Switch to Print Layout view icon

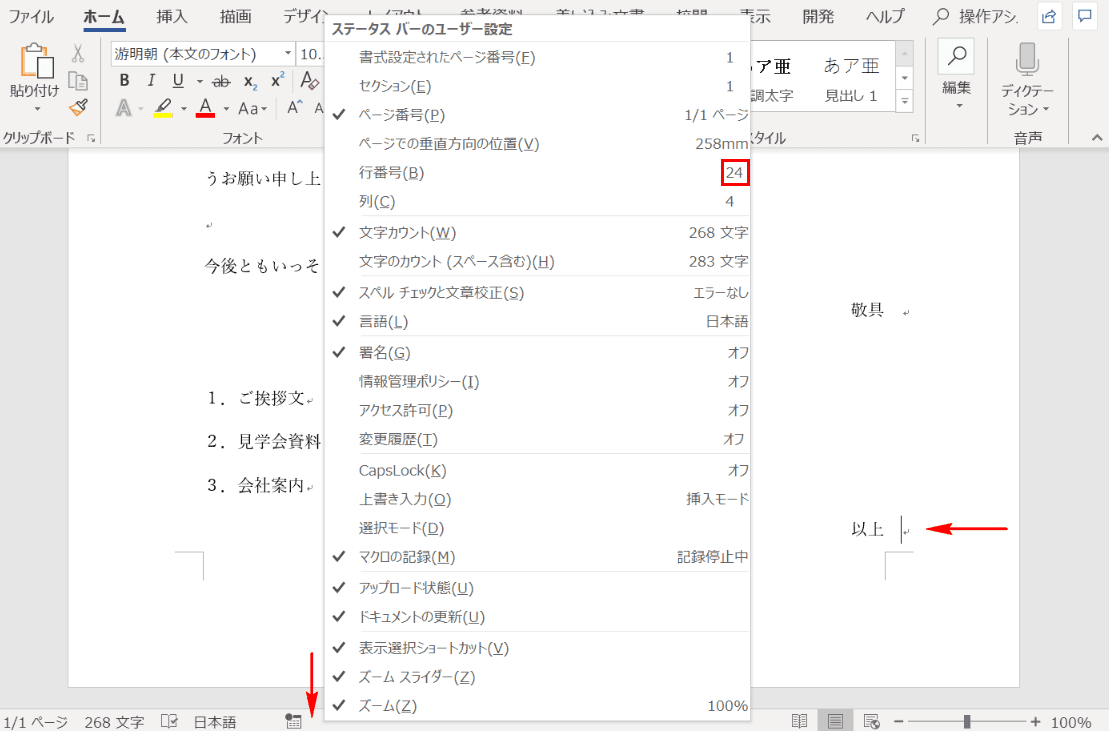pyautogui.click(x=835, y=721)
